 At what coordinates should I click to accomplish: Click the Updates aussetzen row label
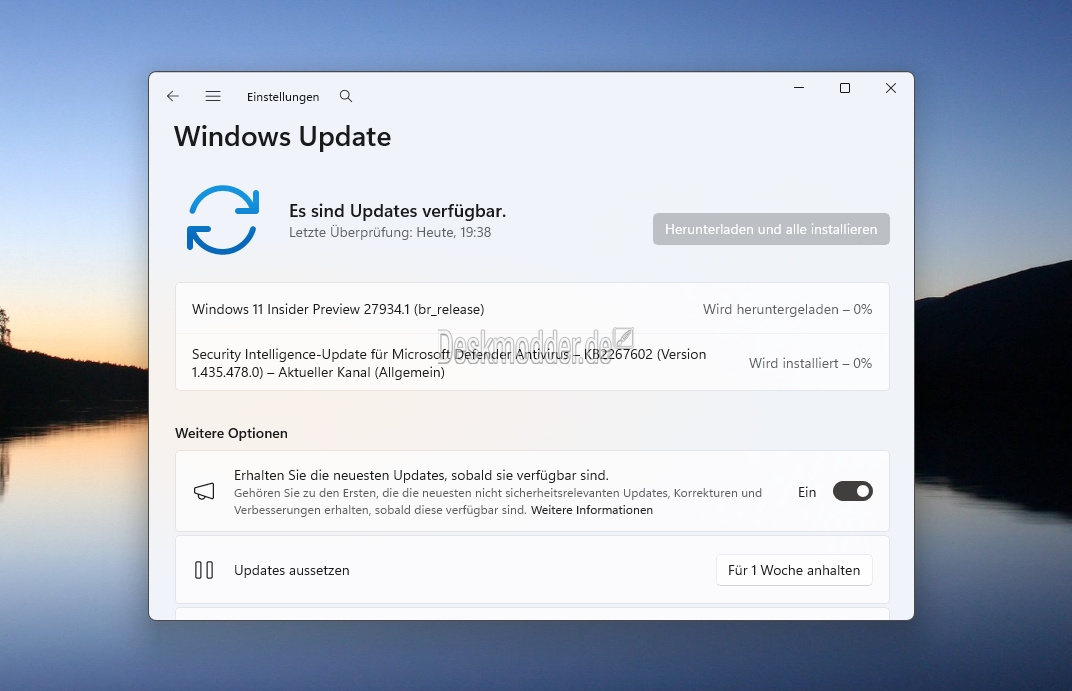click(x=291, y=570)
